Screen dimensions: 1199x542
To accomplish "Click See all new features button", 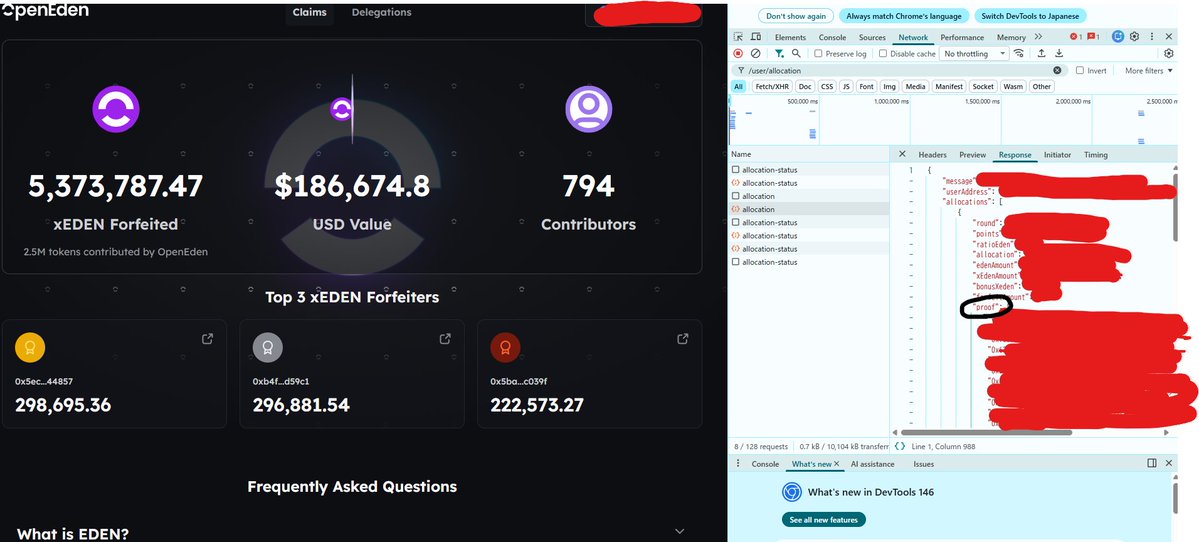I will point(824,520).
